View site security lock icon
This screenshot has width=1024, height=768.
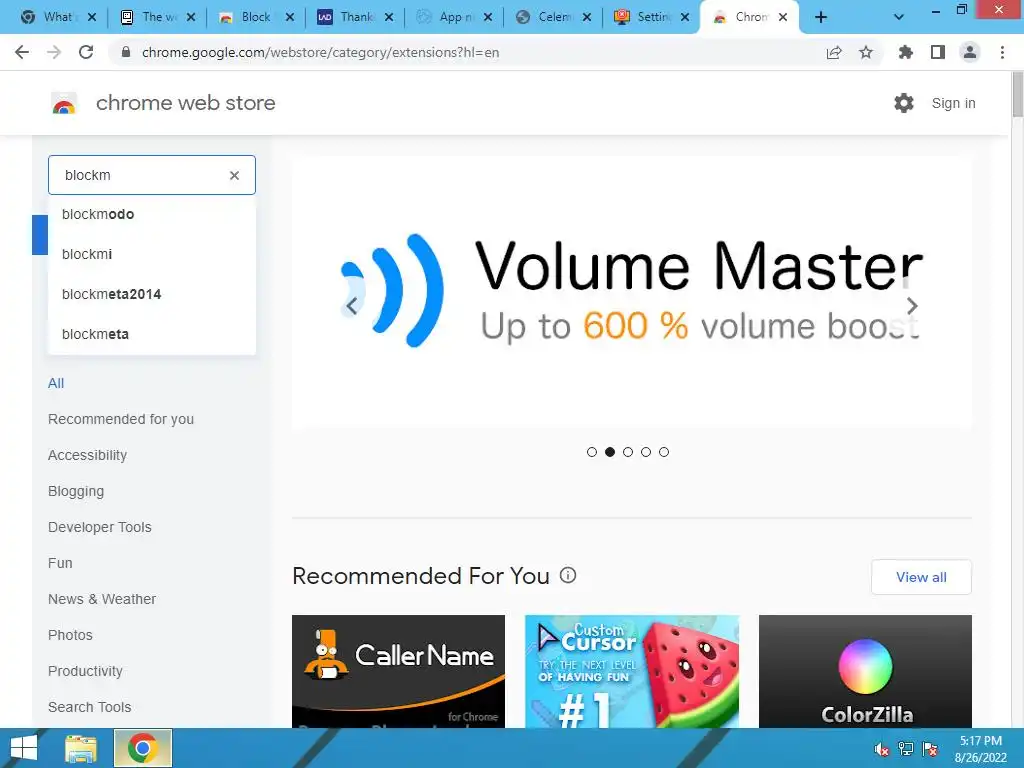(126, 52)
